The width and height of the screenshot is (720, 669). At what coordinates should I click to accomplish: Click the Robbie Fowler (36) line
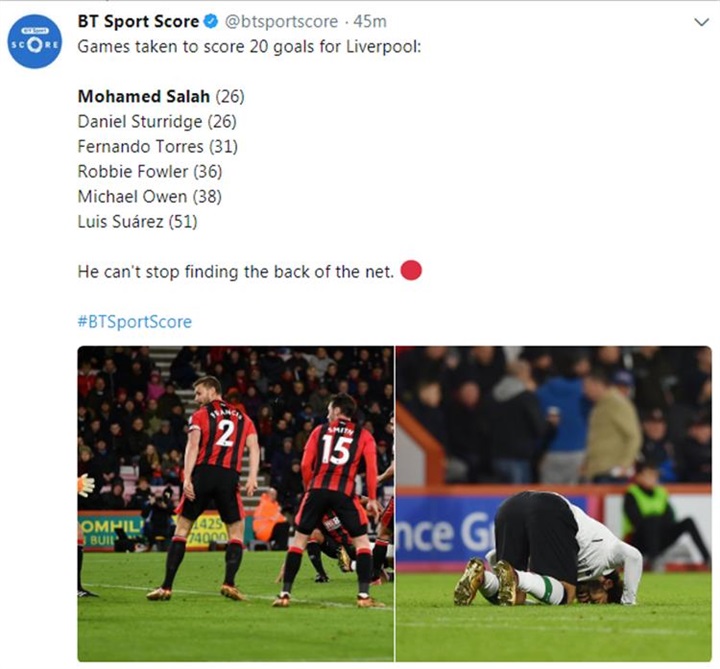click(x=150, y=171)
